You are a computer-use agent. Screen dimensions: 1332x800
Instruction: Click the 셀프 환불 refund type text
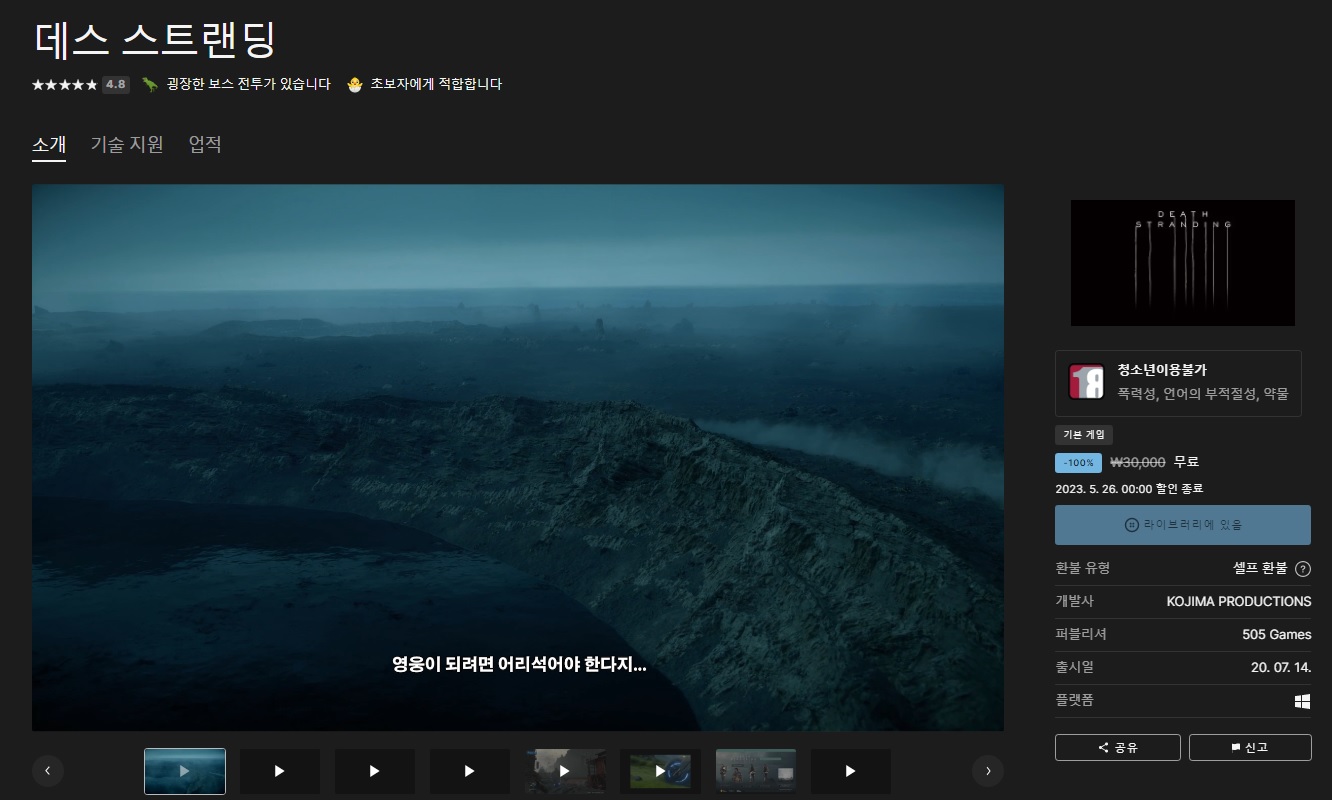coord(1260,569)
